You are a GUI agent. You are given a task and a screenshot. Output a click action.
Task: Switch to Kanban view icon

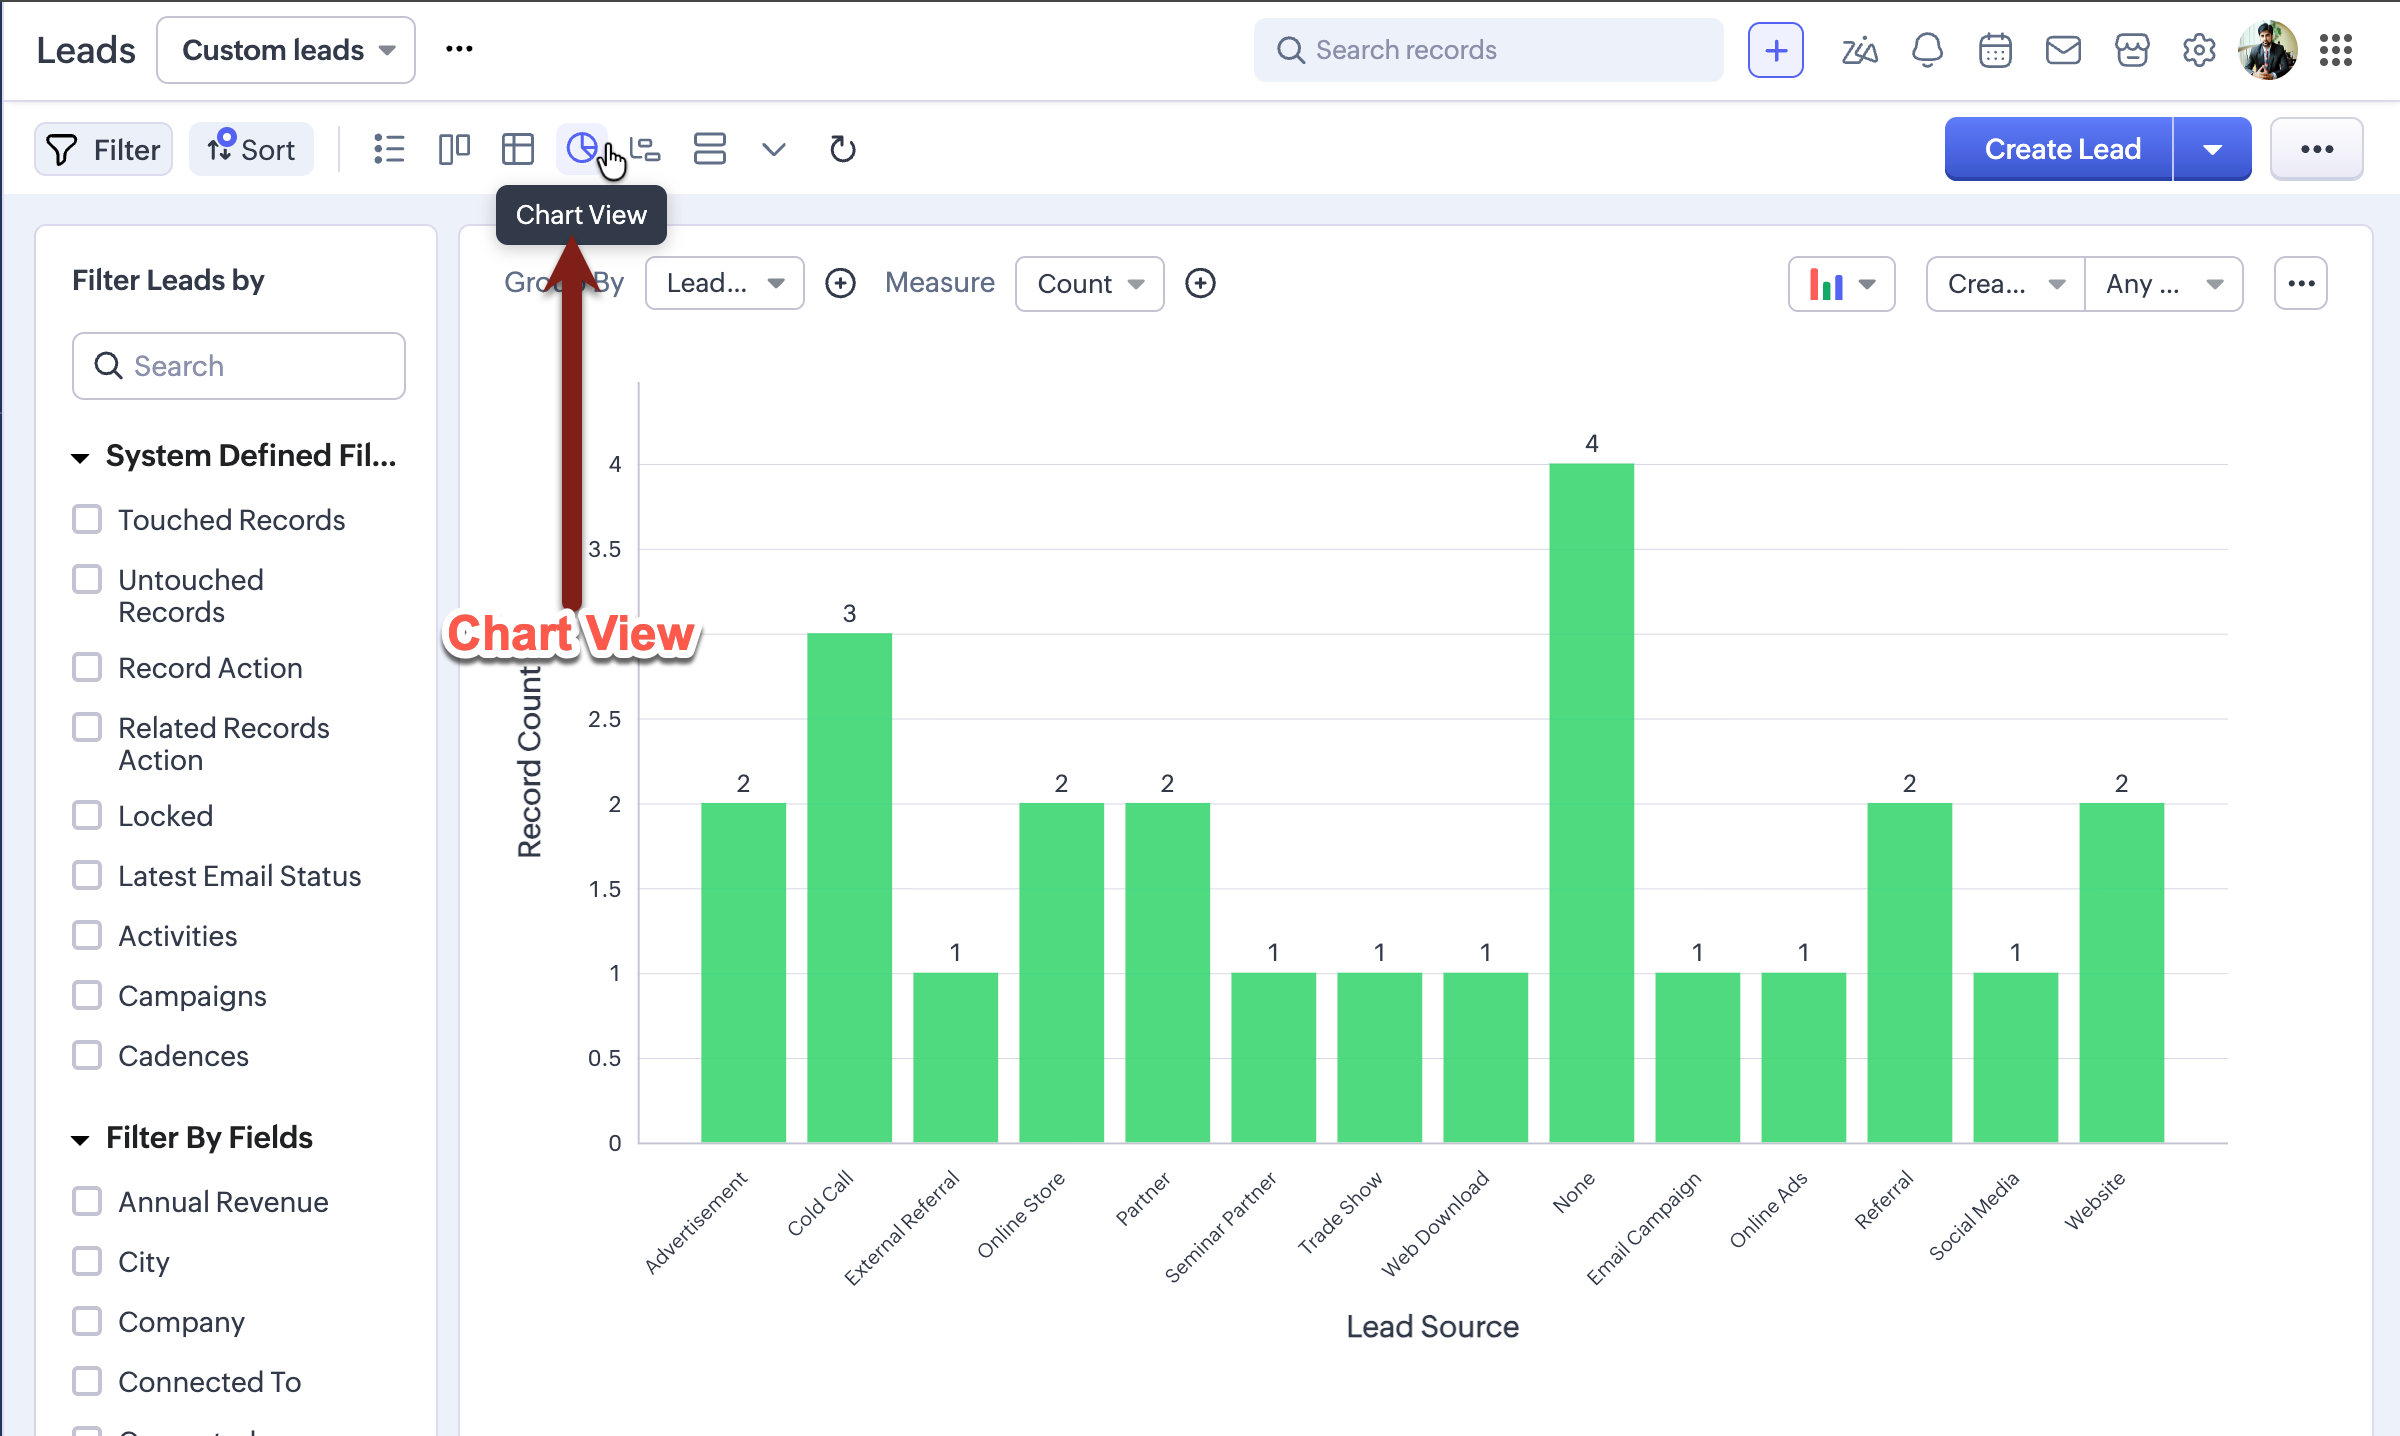pyautogui.click(x=454, y=149)
